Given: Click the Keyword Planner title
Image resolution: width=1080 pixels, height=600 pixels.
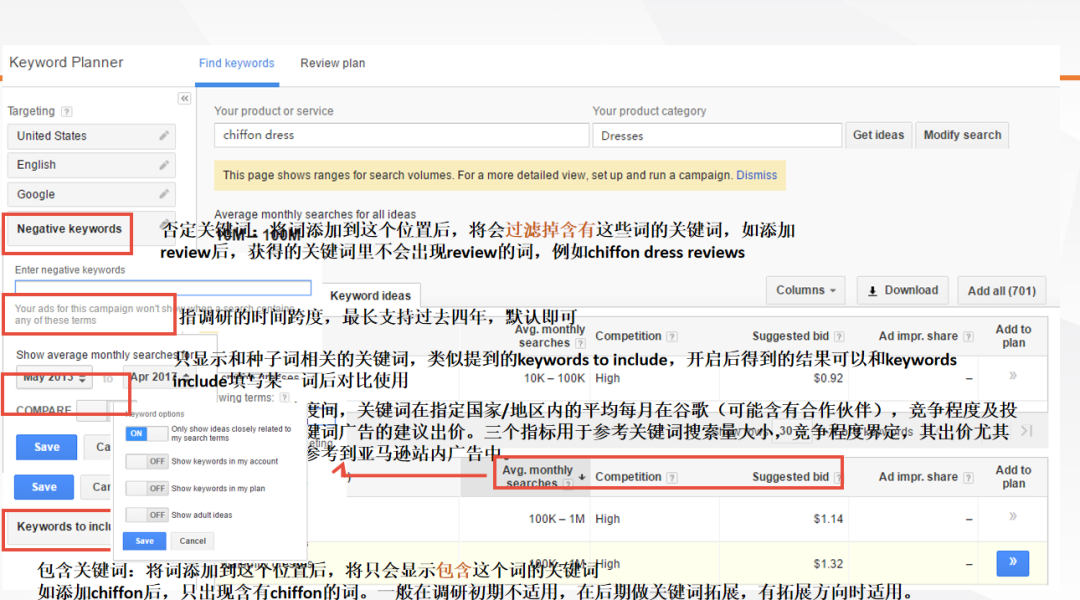Looking at the screenshot, I should tap(66, 63).
